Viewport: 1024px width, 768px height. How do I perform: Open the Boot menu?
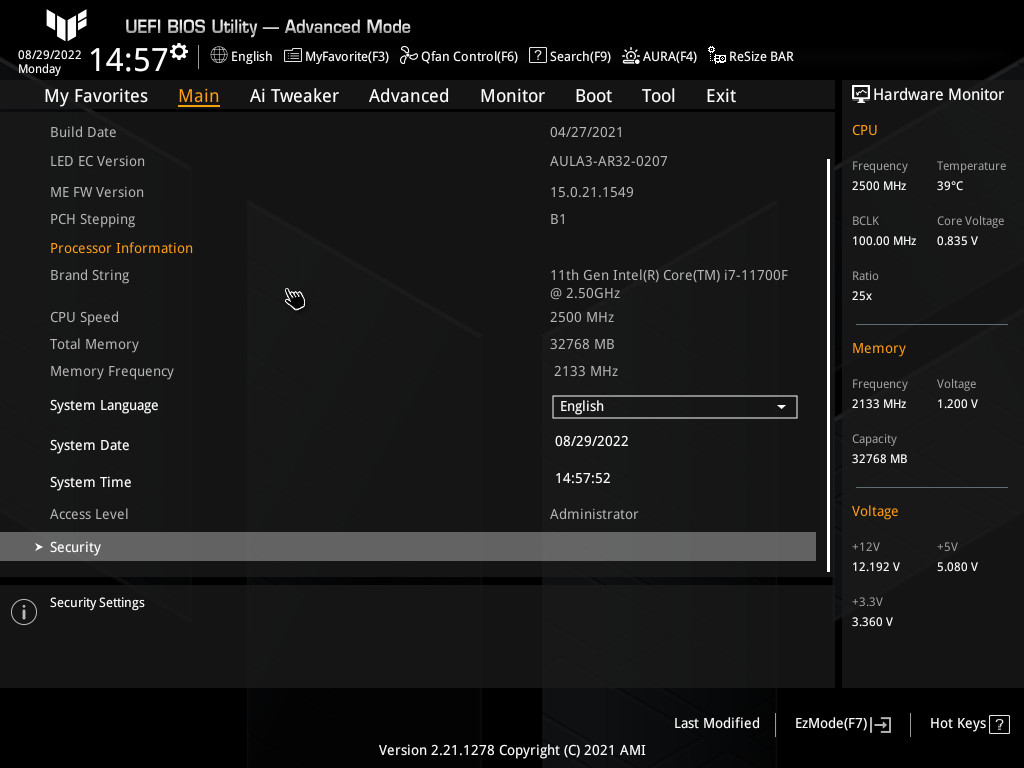pos(593,95)
